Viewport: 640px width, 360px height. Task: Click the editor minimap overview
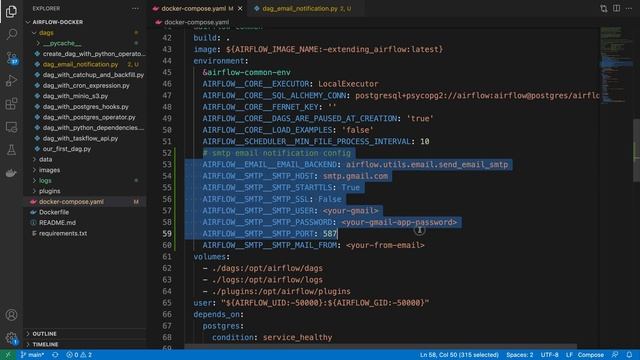(x=616, y=65)
